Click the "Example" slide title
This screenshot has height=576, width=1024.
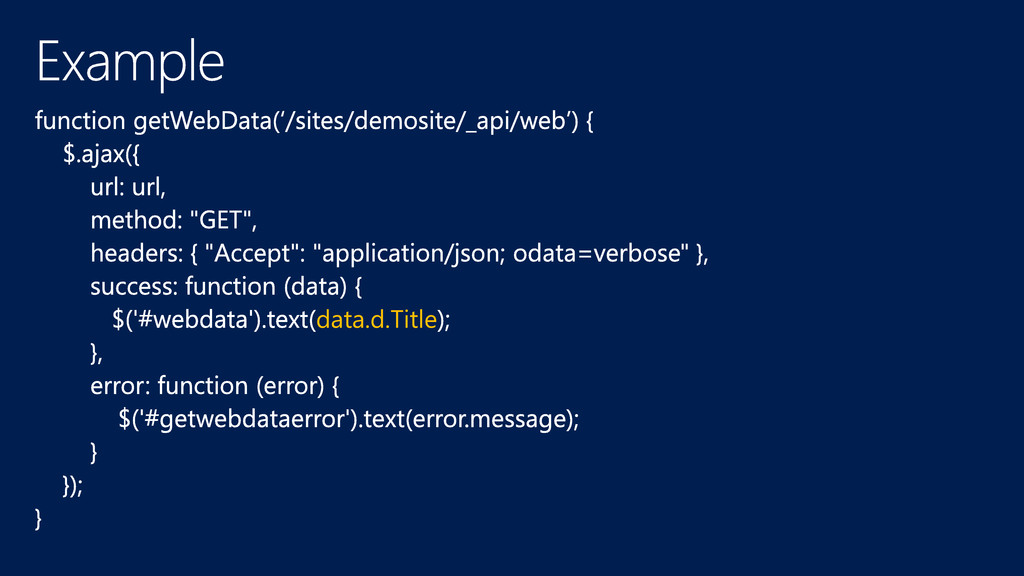(130, 62)
